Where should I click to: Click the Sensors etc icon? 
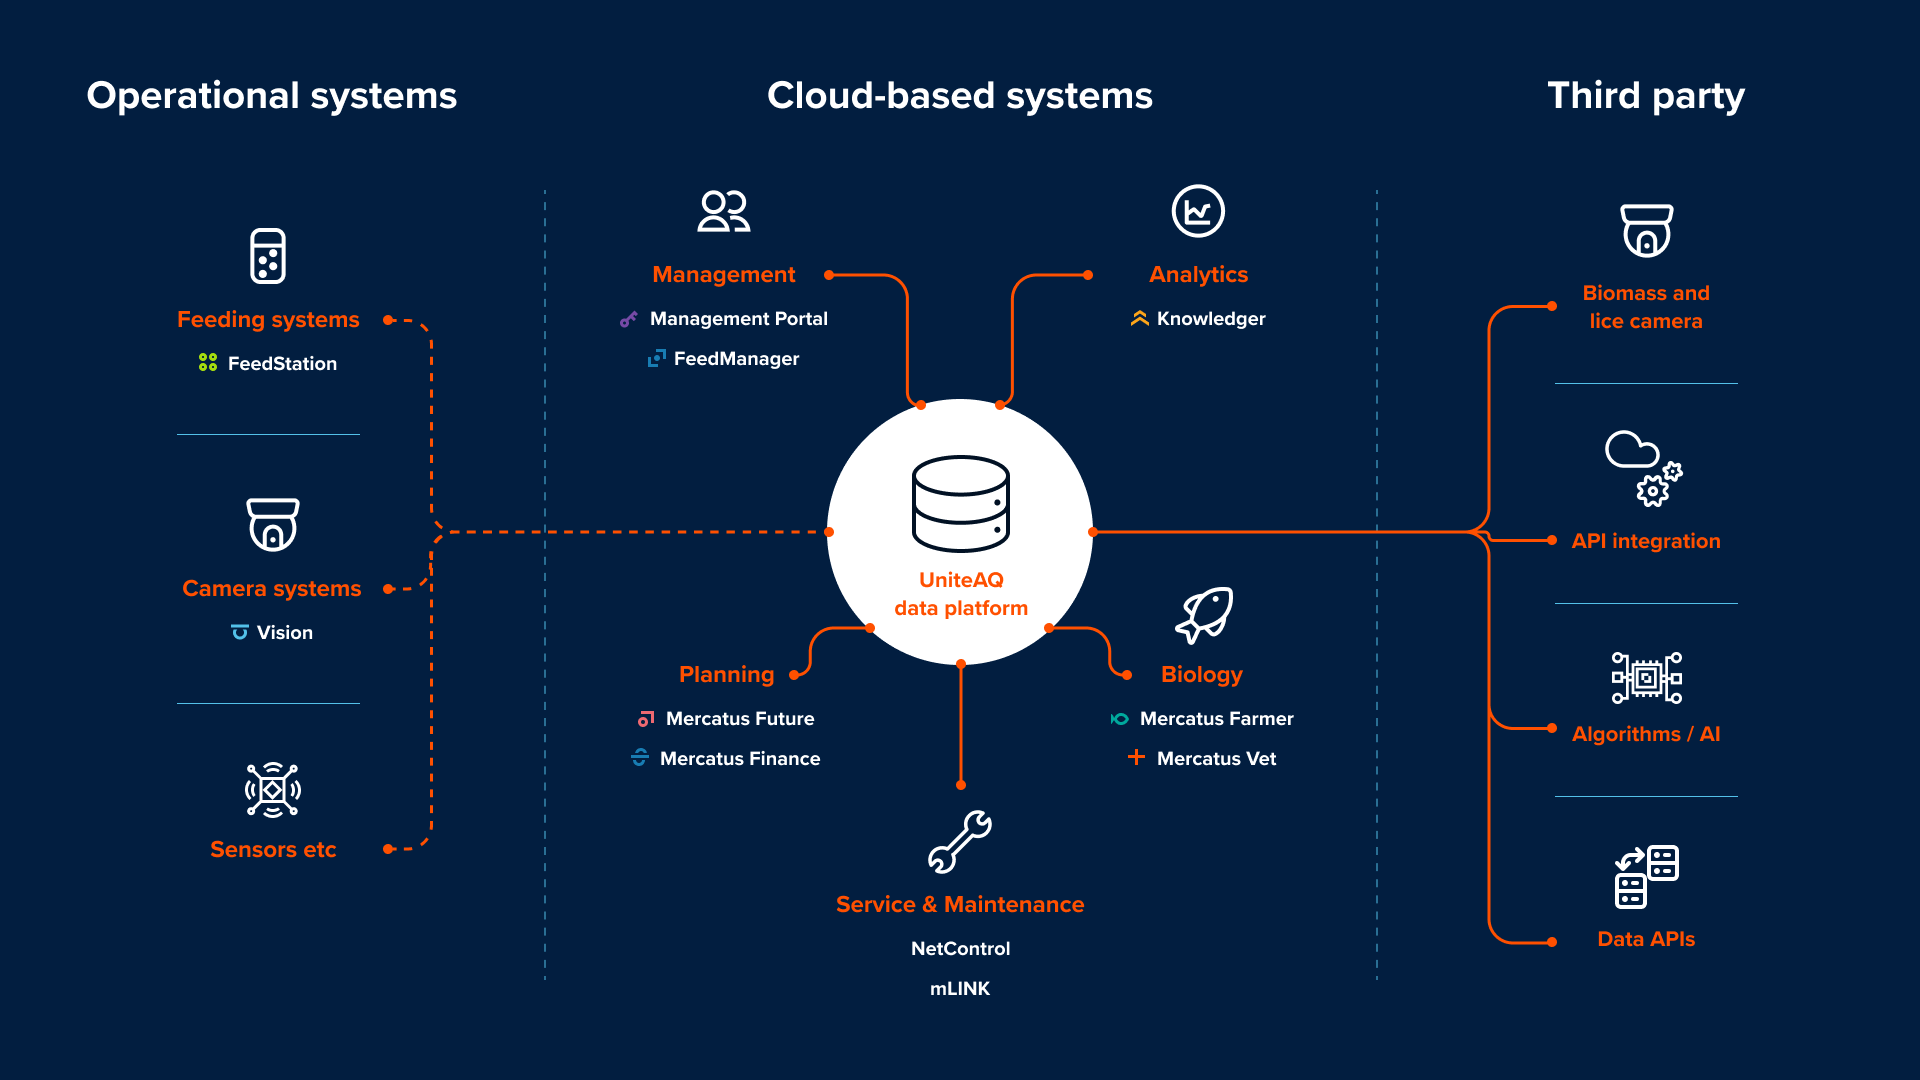272,790
